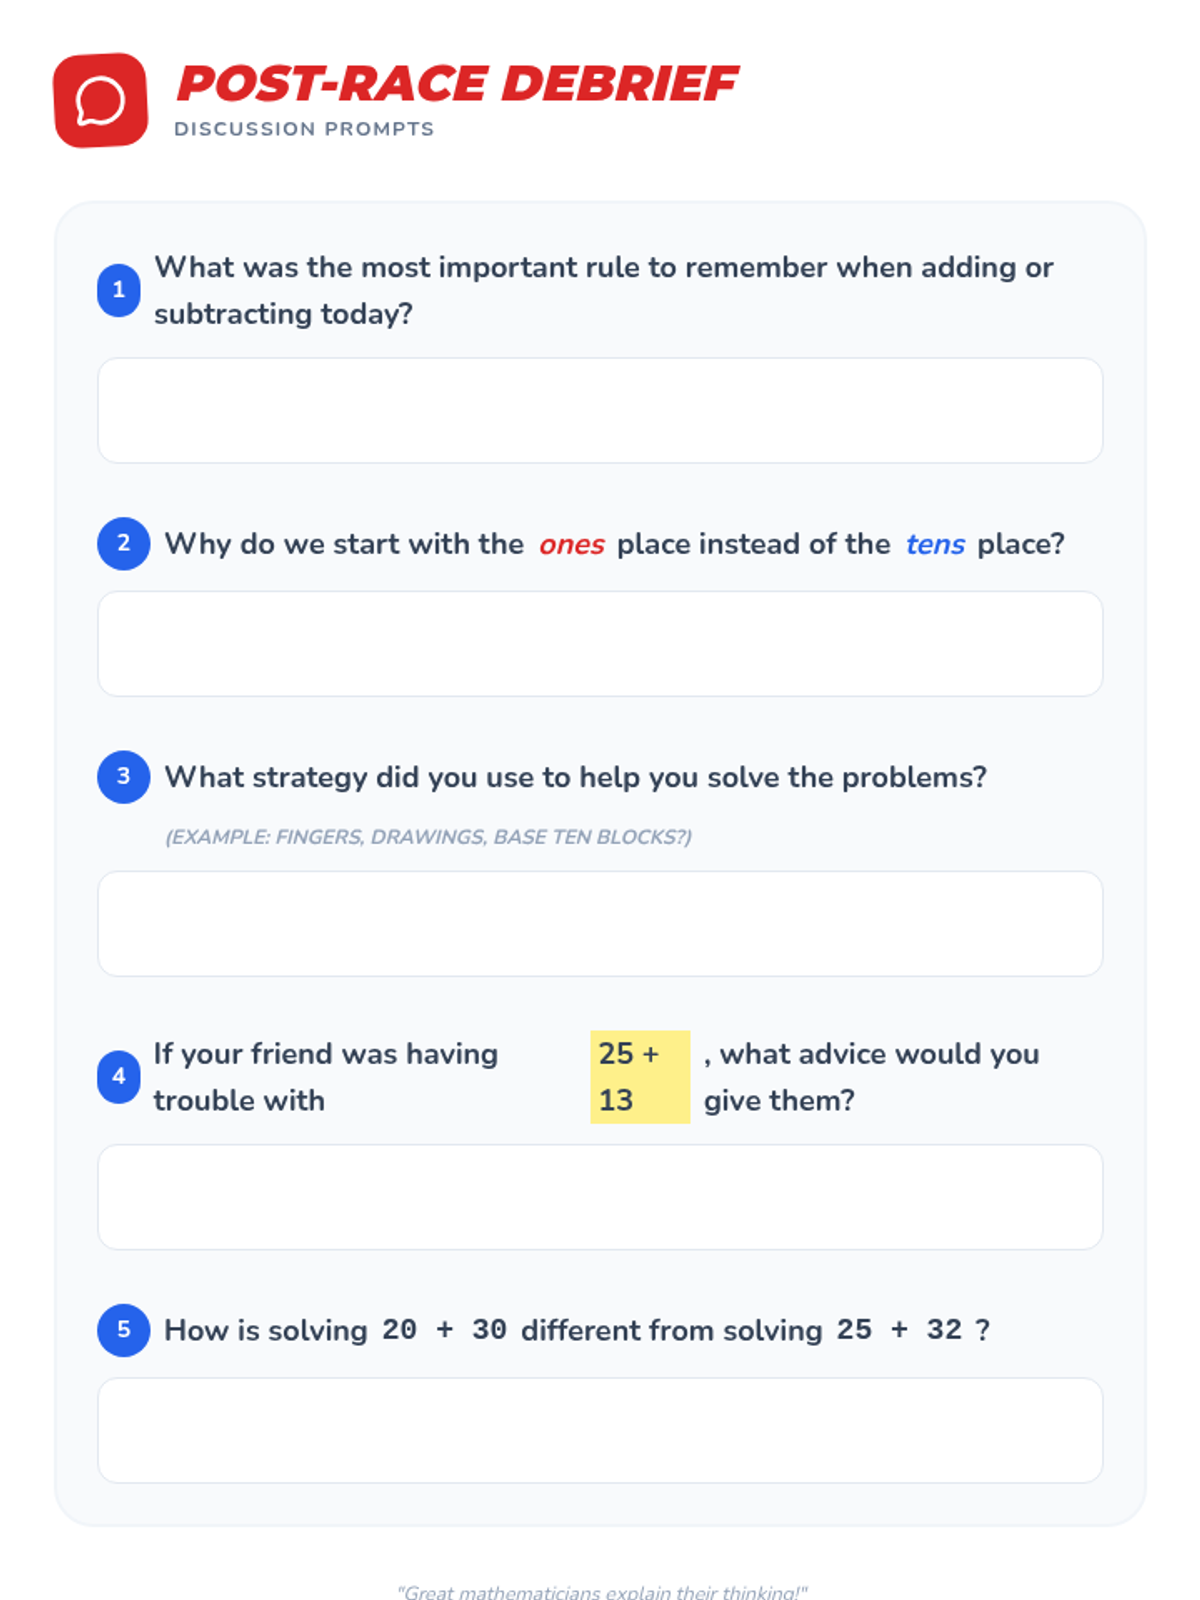Click the answer box for question 5

click(x=600, y=1429)
